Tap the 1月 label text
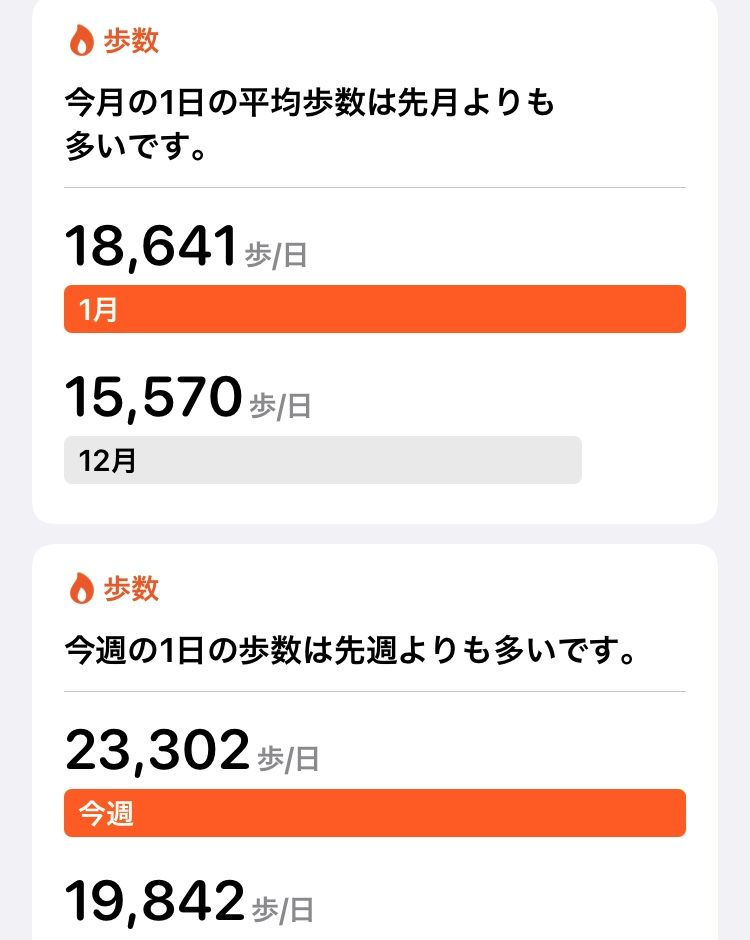This screenshot has width=750, height=940. click(98, 309)
